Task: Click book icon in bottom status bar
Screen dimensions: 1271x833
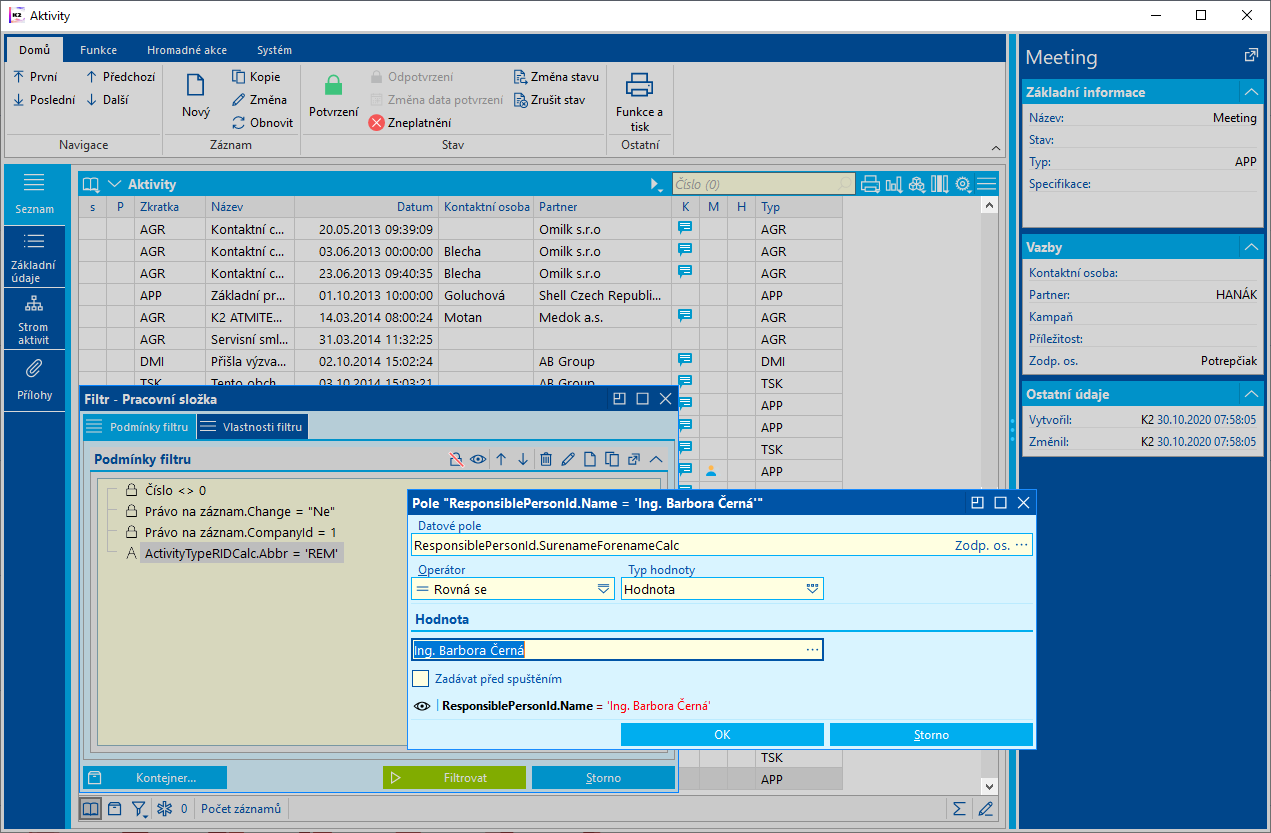Action: click(x=90, y=808)
